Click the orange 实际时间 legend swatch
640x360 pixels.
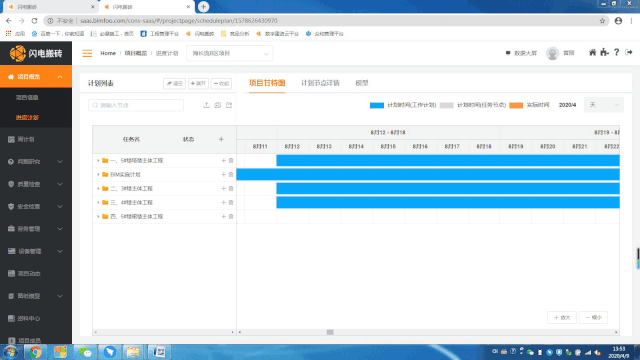click(x=516, y=105)
